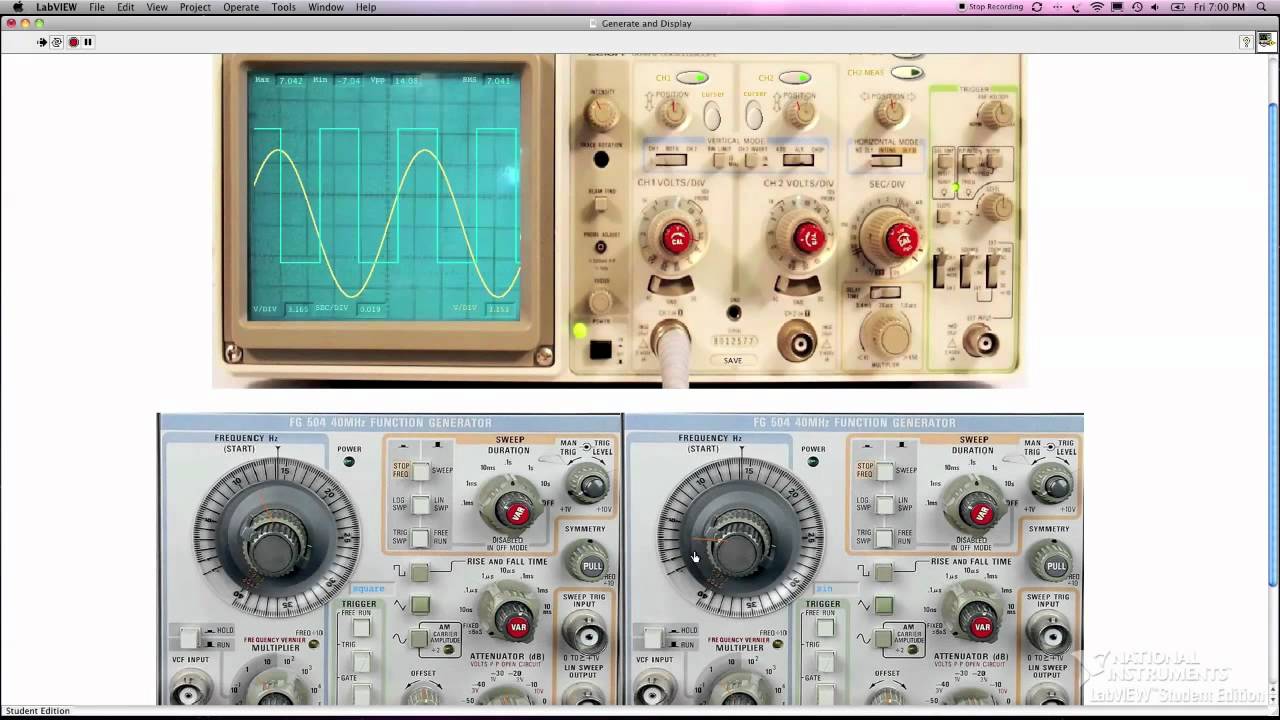This screenshot has width=1280, height=720.
Task: Toggle the CH2 MEAS button
Action: click(907, 72)
